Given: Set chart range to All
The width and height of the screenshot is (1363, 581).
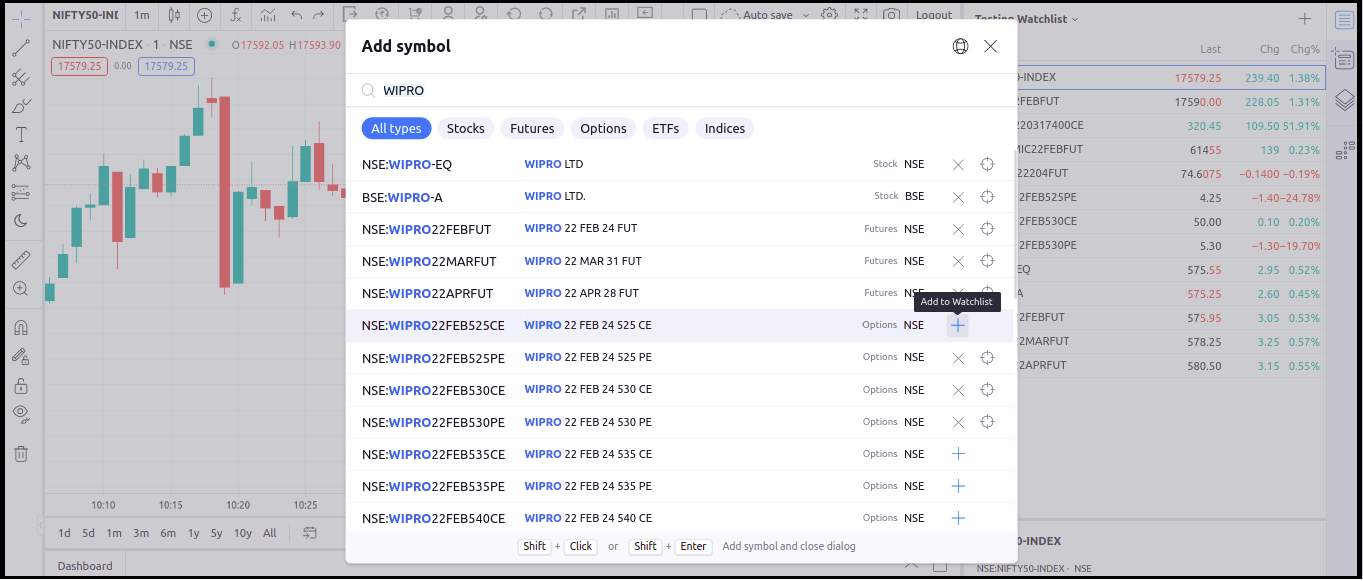Looking at the screenshot, I should [x=270, y=533].
